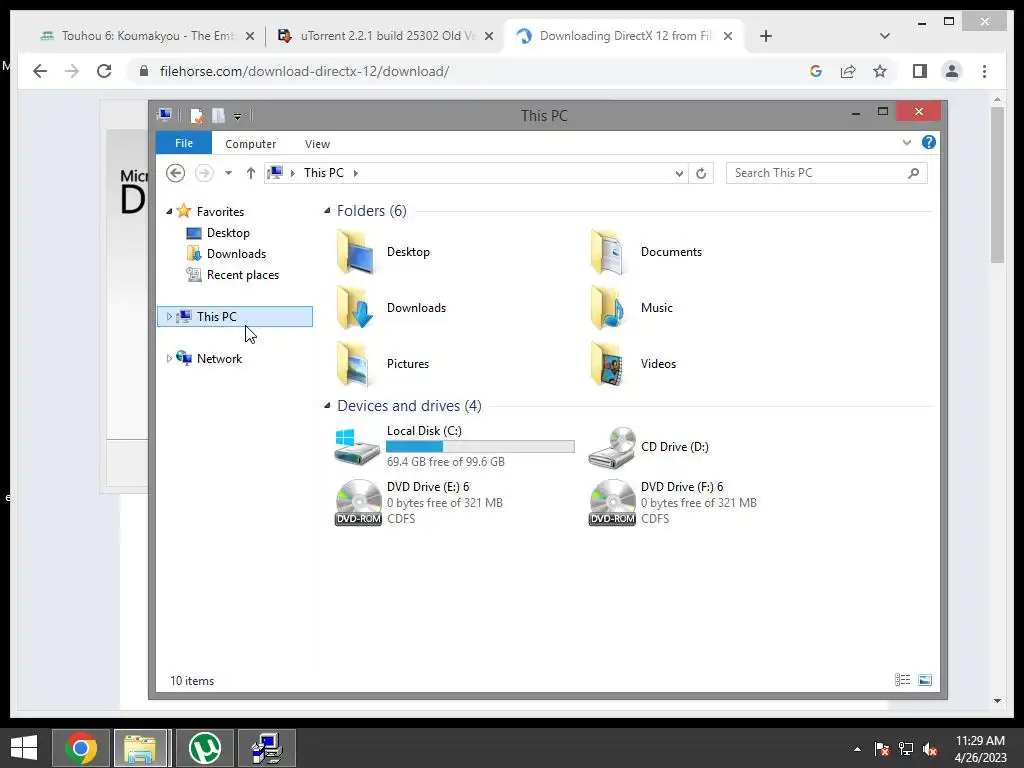Click Local Disk (C:) capacity bar
The width and height of the screenshot is (1024, 768).
tap(480, 447)
